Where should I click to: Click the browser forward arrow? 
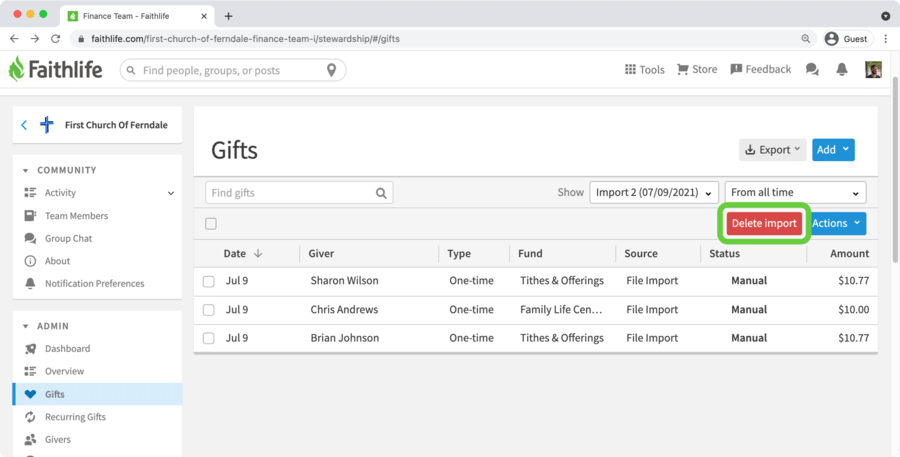pyautogui.click(x=35, y=38)
